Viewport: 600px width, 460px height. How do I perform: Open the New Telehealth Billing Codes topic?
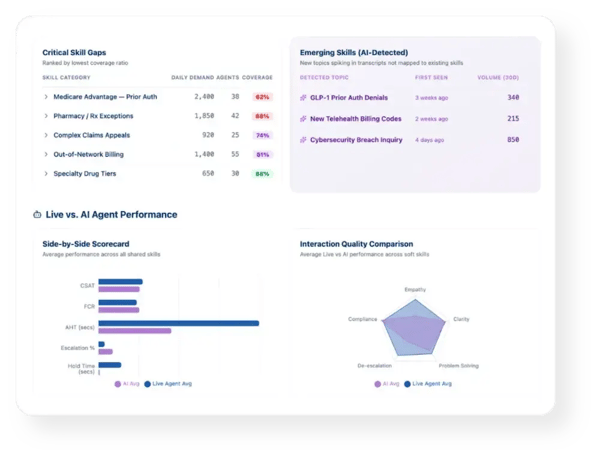[x=356, y=119]
